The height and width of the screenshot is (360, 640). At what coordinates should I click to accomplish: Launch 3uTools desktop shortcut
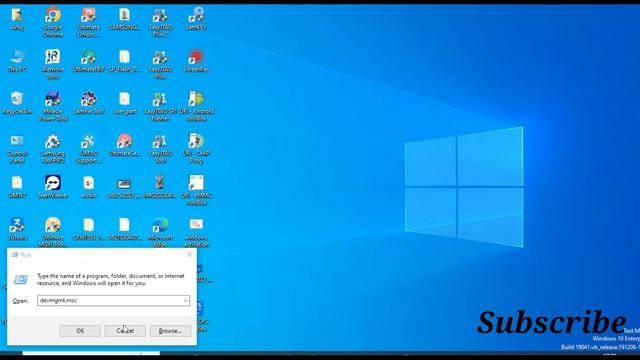17,229
